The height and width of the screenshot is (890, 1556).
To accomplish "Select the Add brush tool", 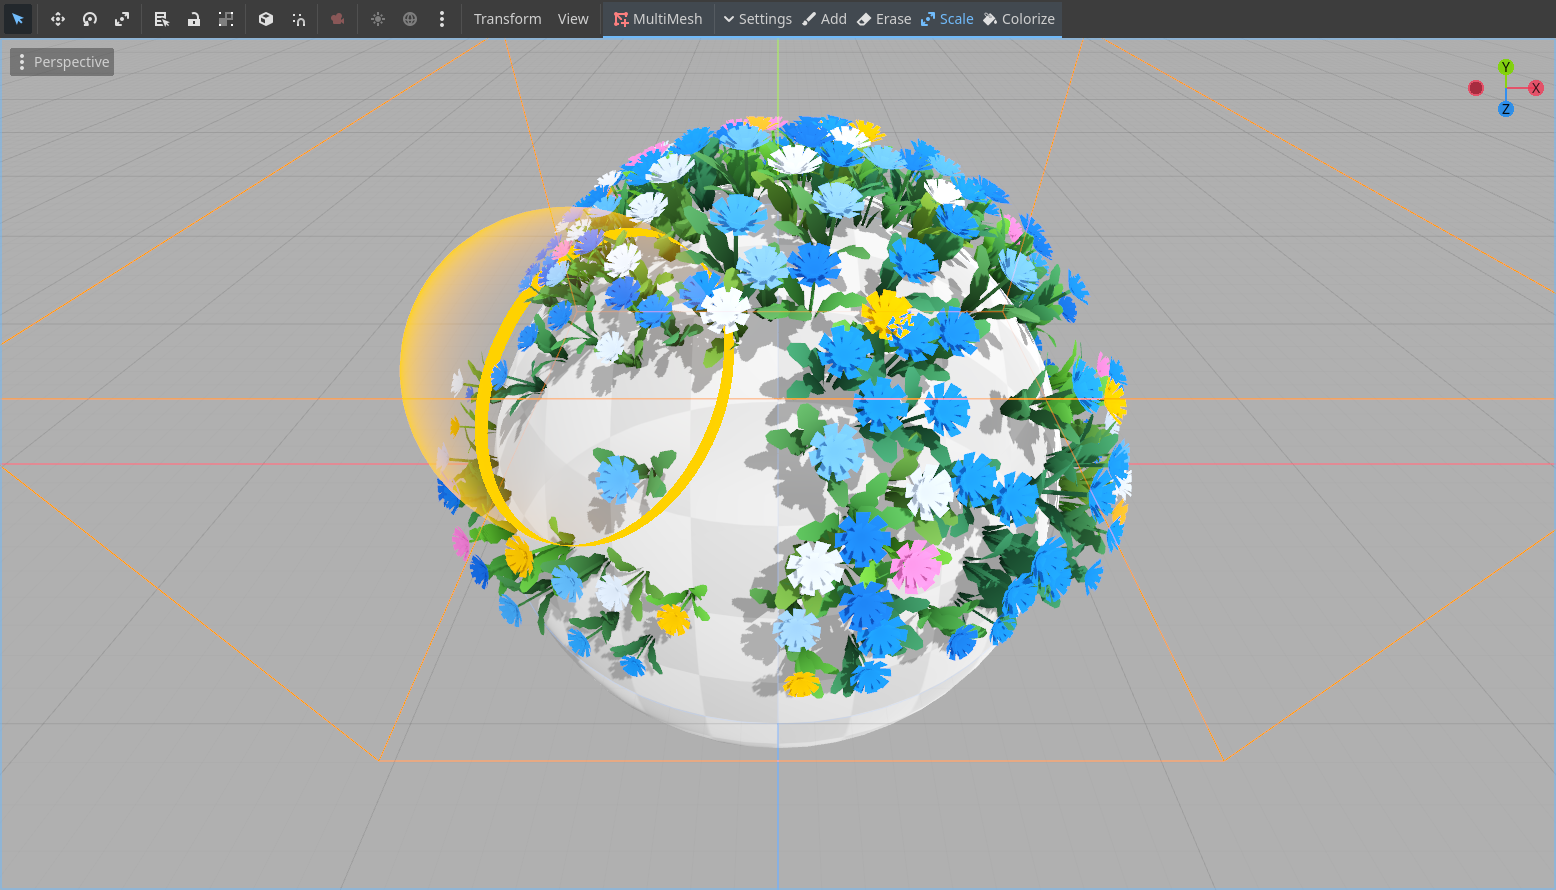I will pyautogui.click(x=824, y=19).
